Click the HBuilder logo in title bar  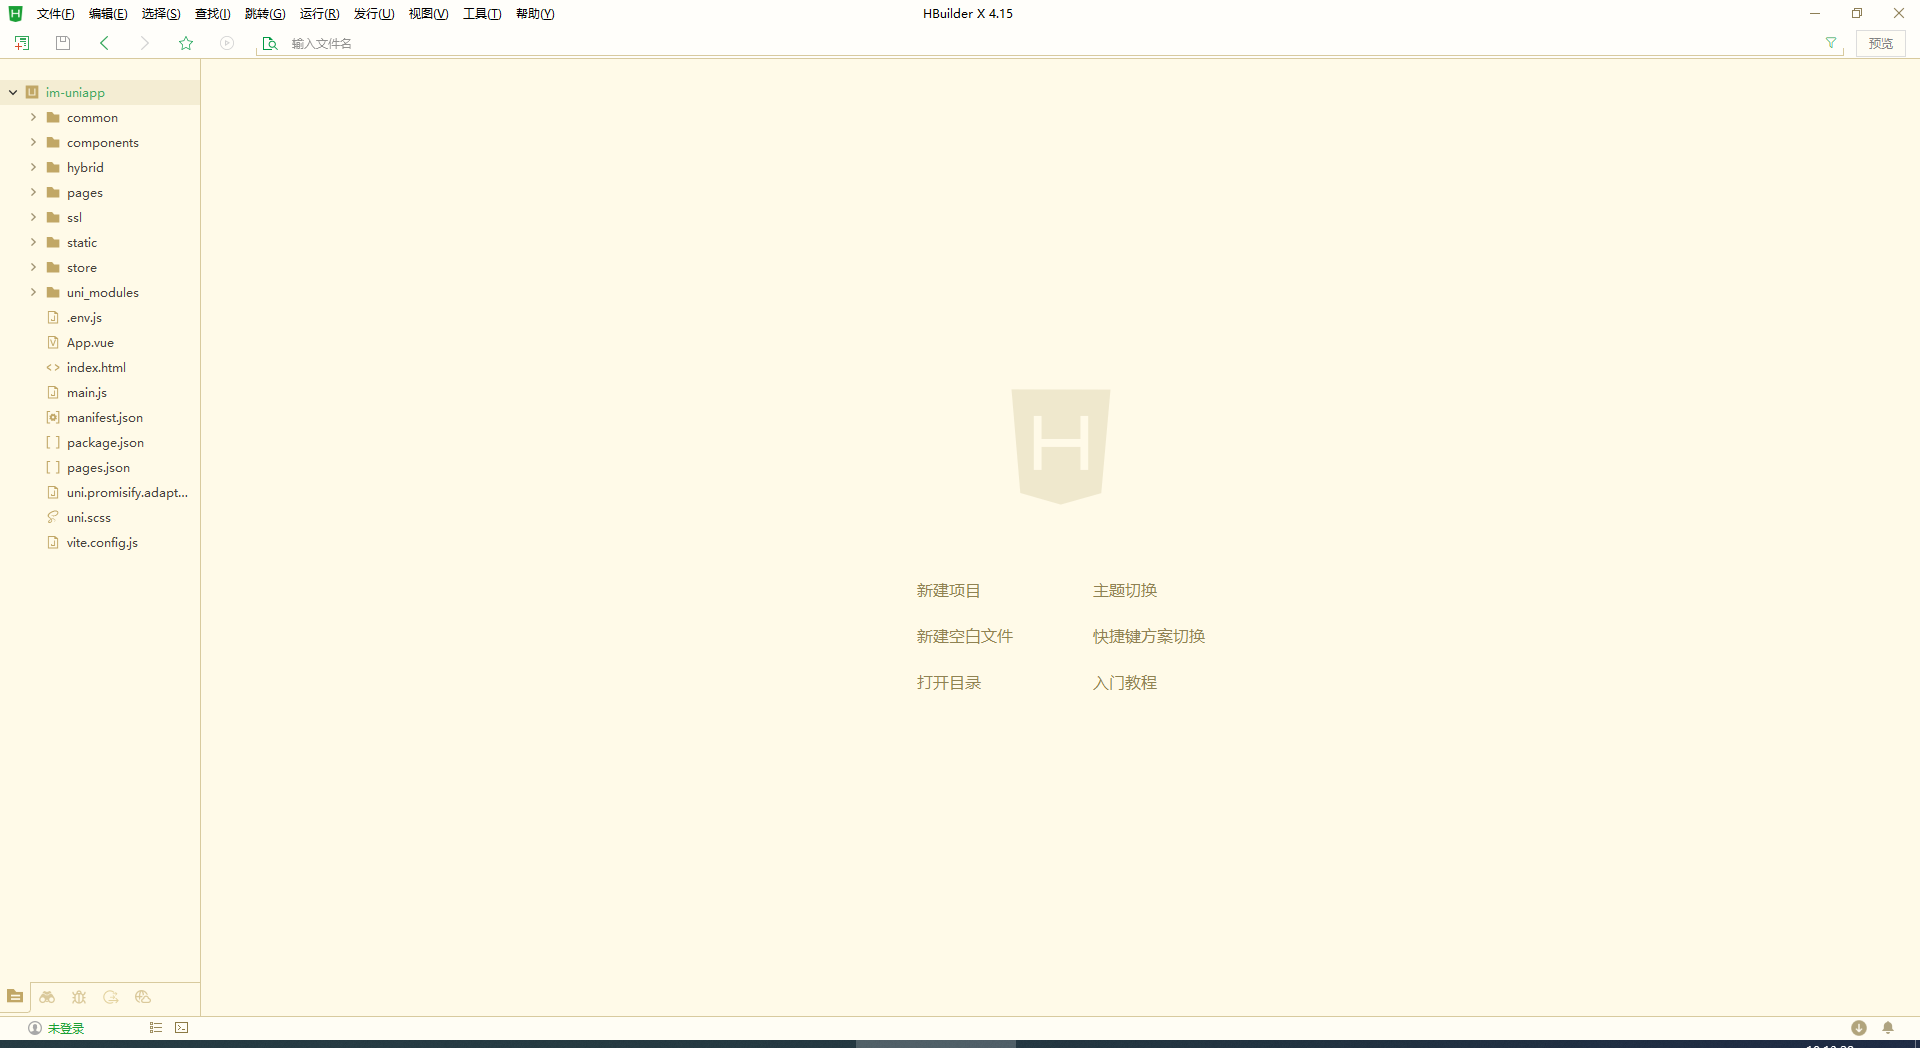(x=15, y=13)
